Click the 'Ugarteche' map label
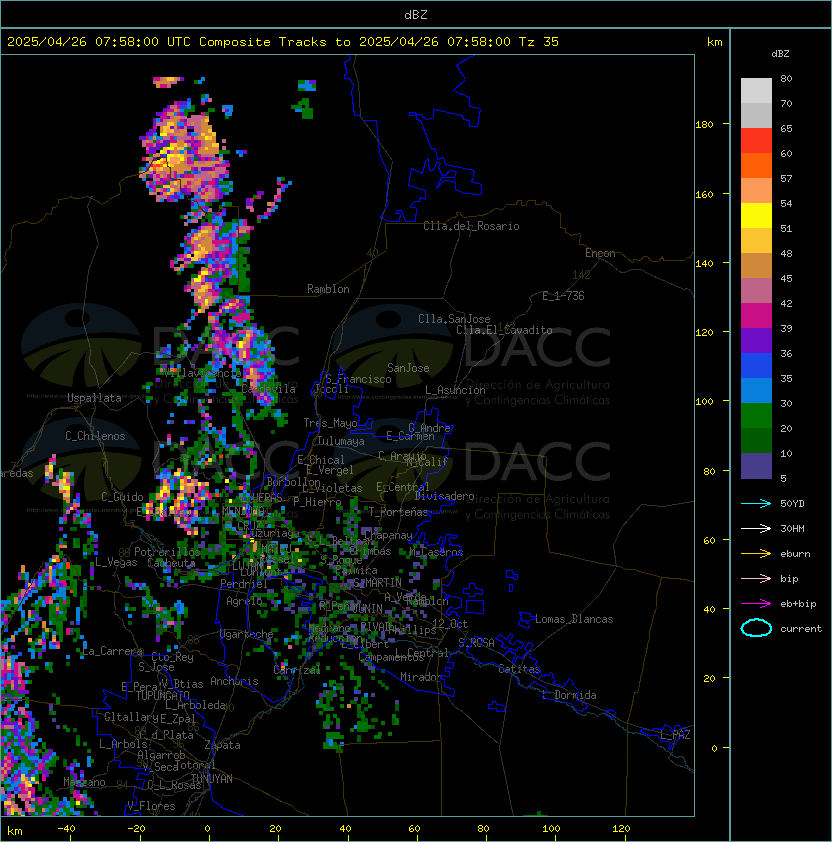Viewport: 832px width, 842px height. point(247,634)
